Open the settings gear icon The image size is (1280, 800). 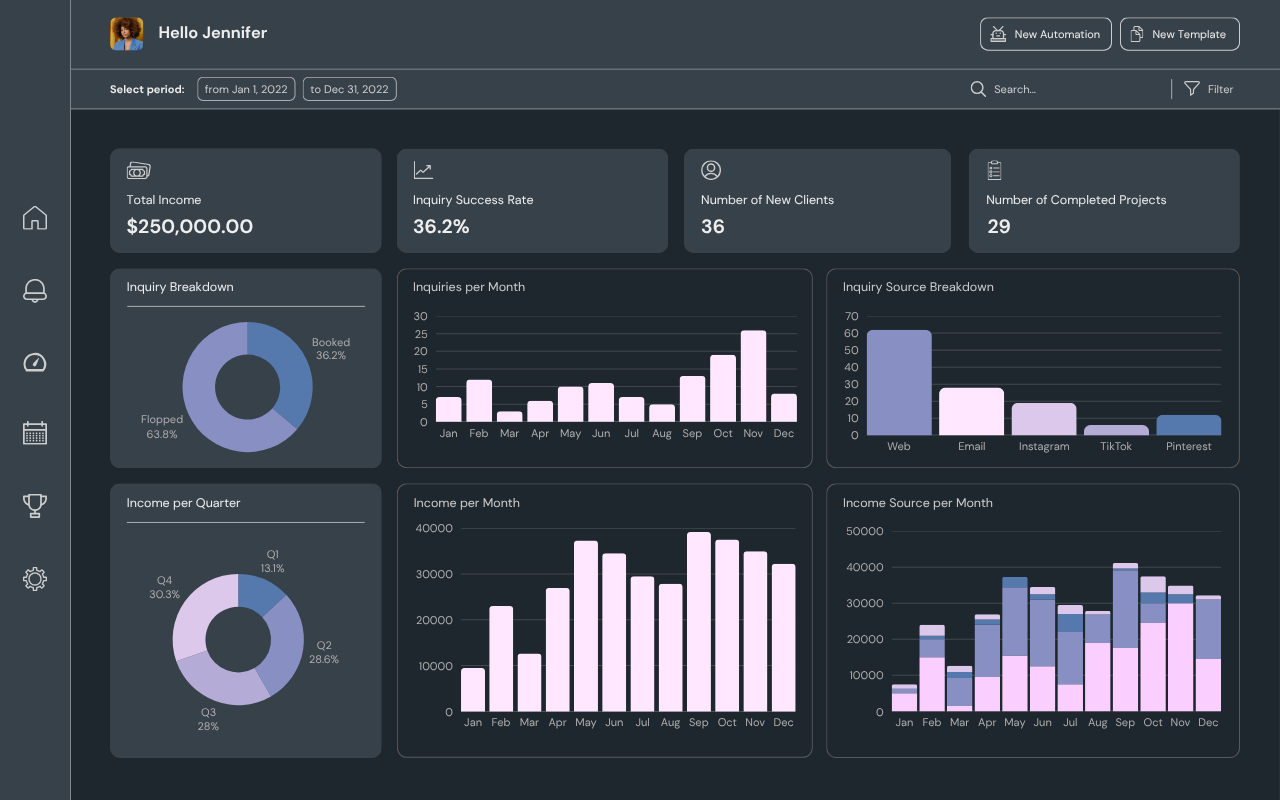pyautogui.click(x=35, y=578)
